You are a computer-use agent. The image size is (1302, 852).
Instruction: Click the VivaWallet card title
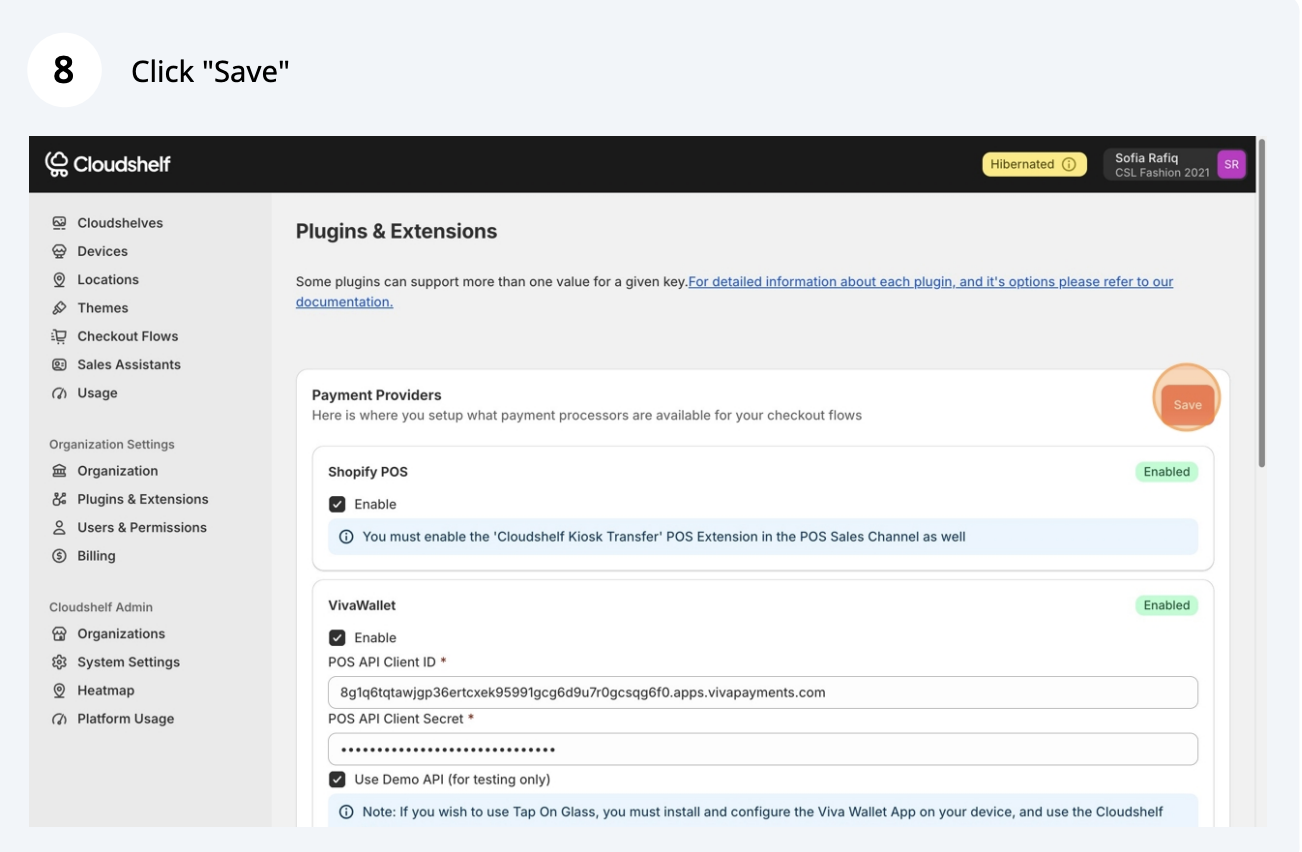point(362,605)
